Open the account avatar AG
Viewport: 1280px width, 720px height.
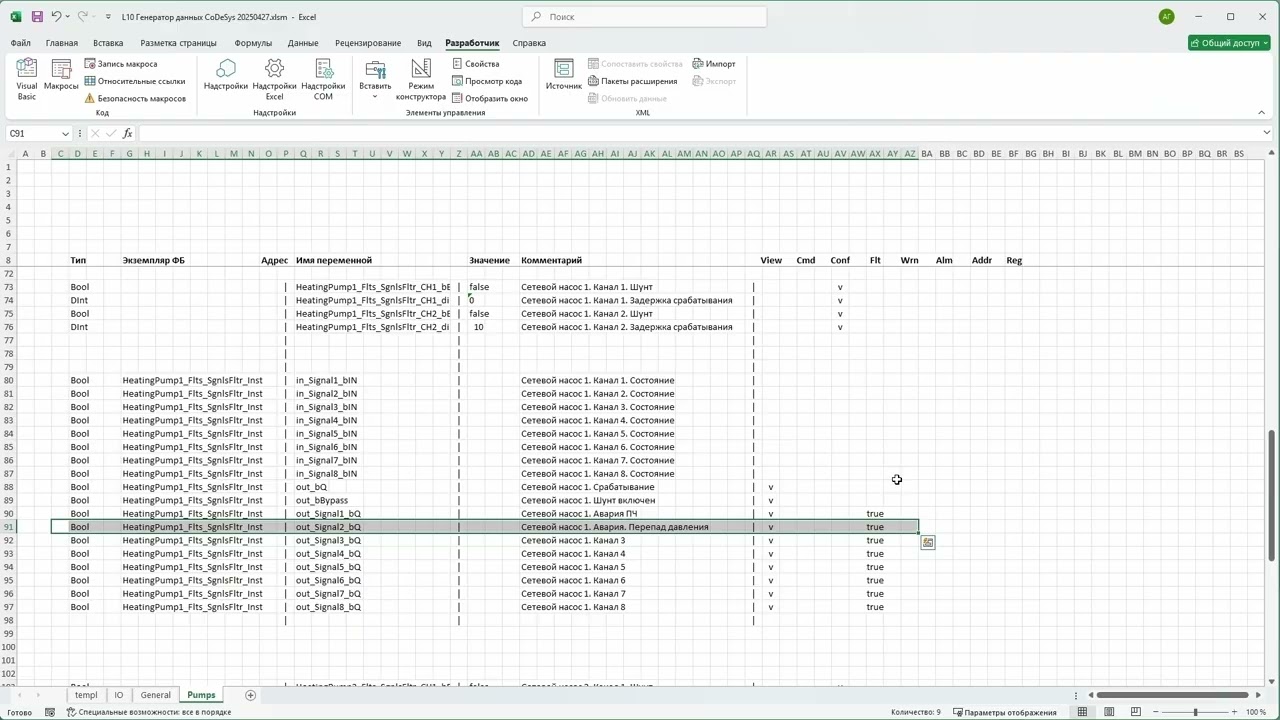(x=1166, y=17)
